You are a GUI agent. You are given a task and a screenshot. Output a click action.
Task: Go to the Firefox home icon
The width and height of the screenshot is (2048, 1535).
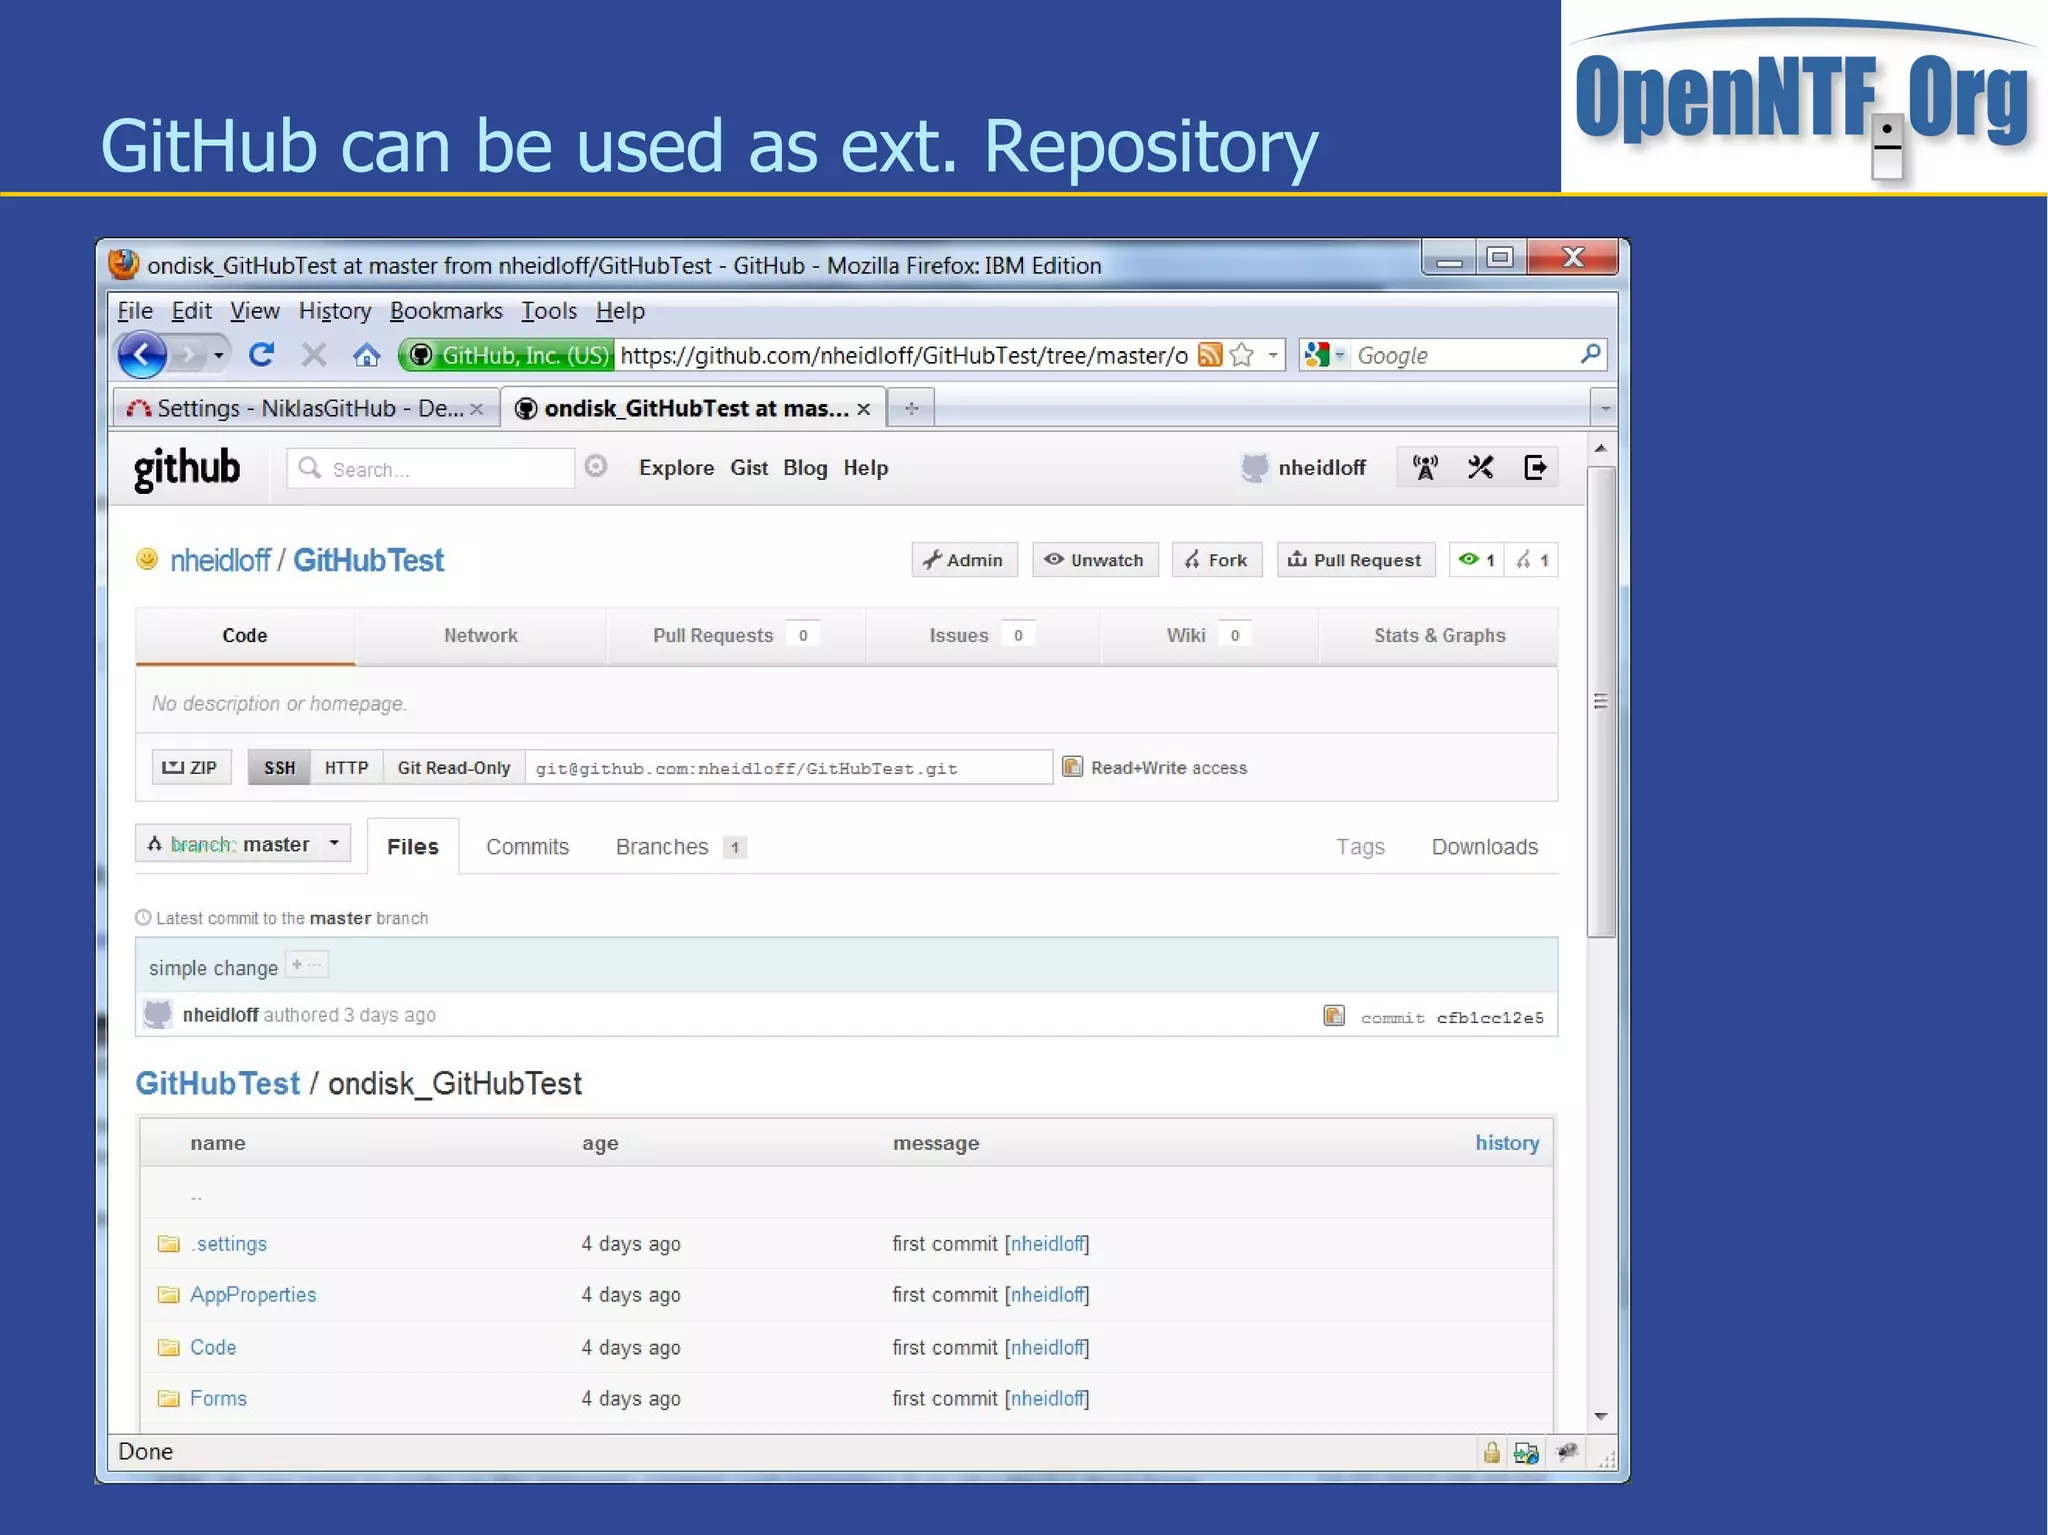click(367, 355)
